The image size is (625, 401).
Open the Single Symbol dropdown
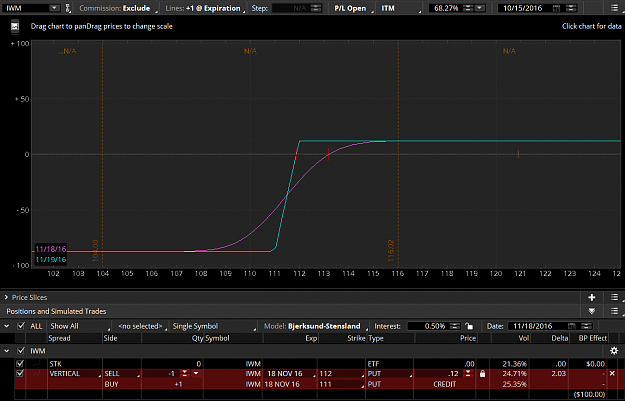(x=214, y=326)
